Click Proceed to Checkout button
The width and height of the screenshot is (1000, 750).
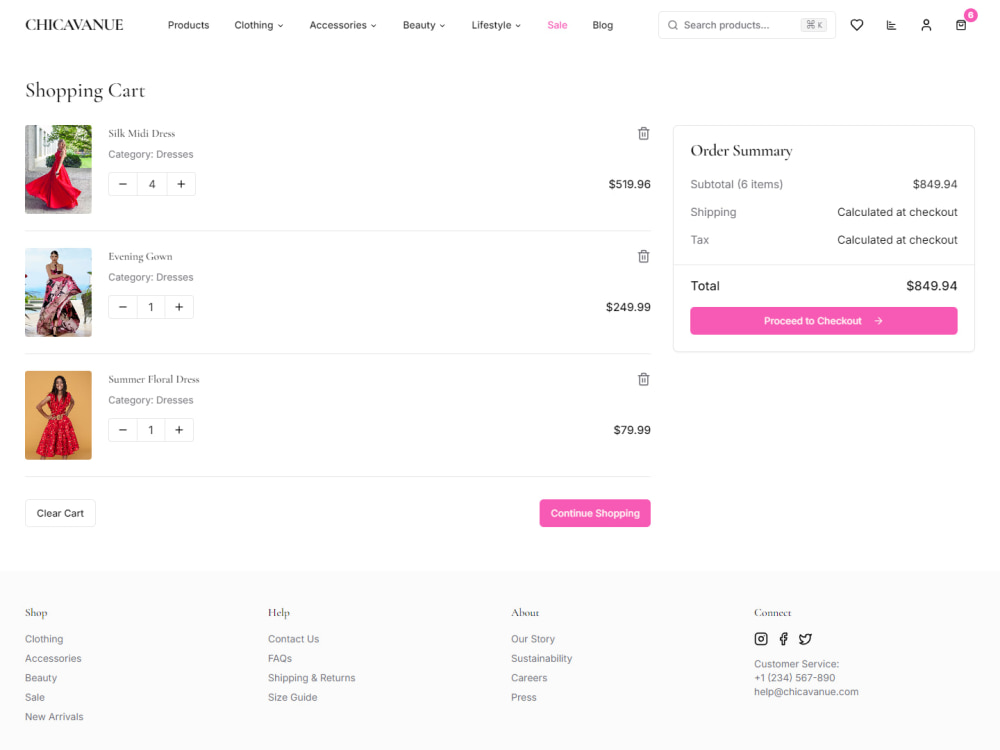(x=823, y=321)
